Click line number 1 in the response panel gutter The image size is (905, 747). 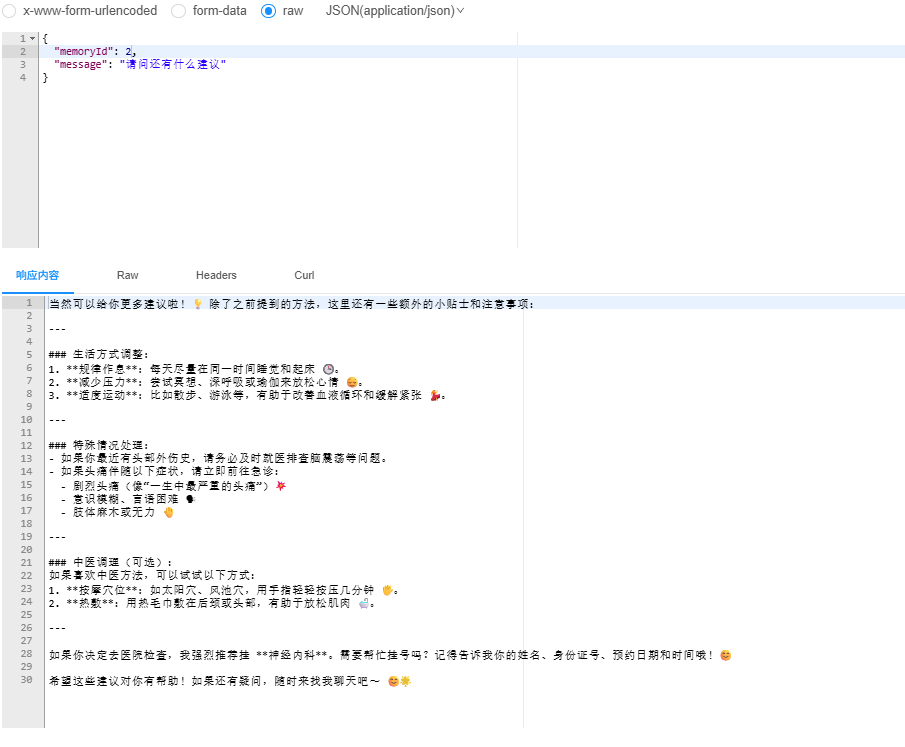click(31, 303)
